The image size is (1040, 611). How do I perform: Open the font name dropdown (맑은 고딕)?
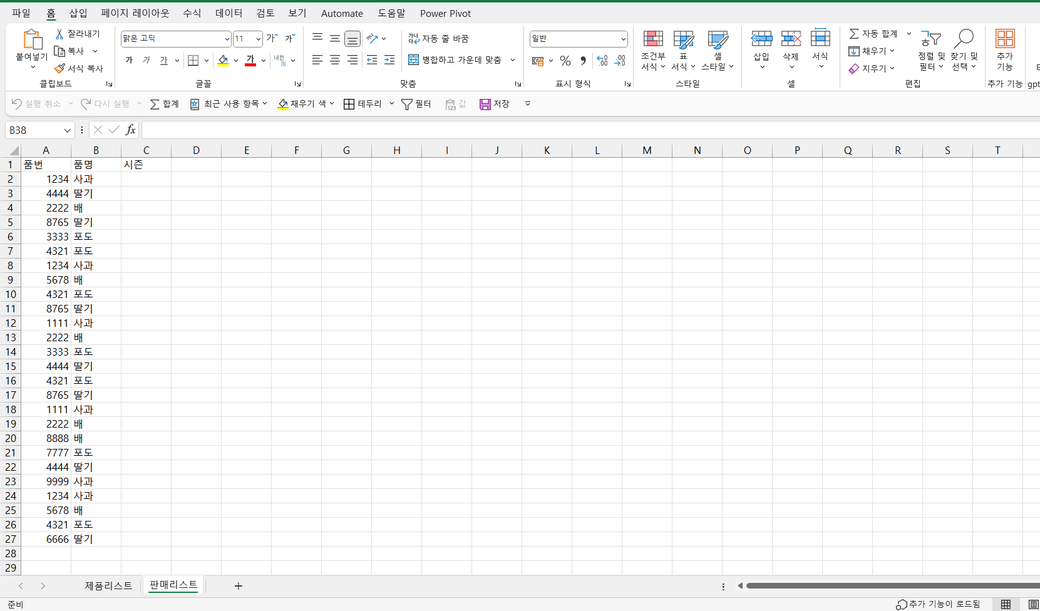pyautogui.click(x=226, y=39)
